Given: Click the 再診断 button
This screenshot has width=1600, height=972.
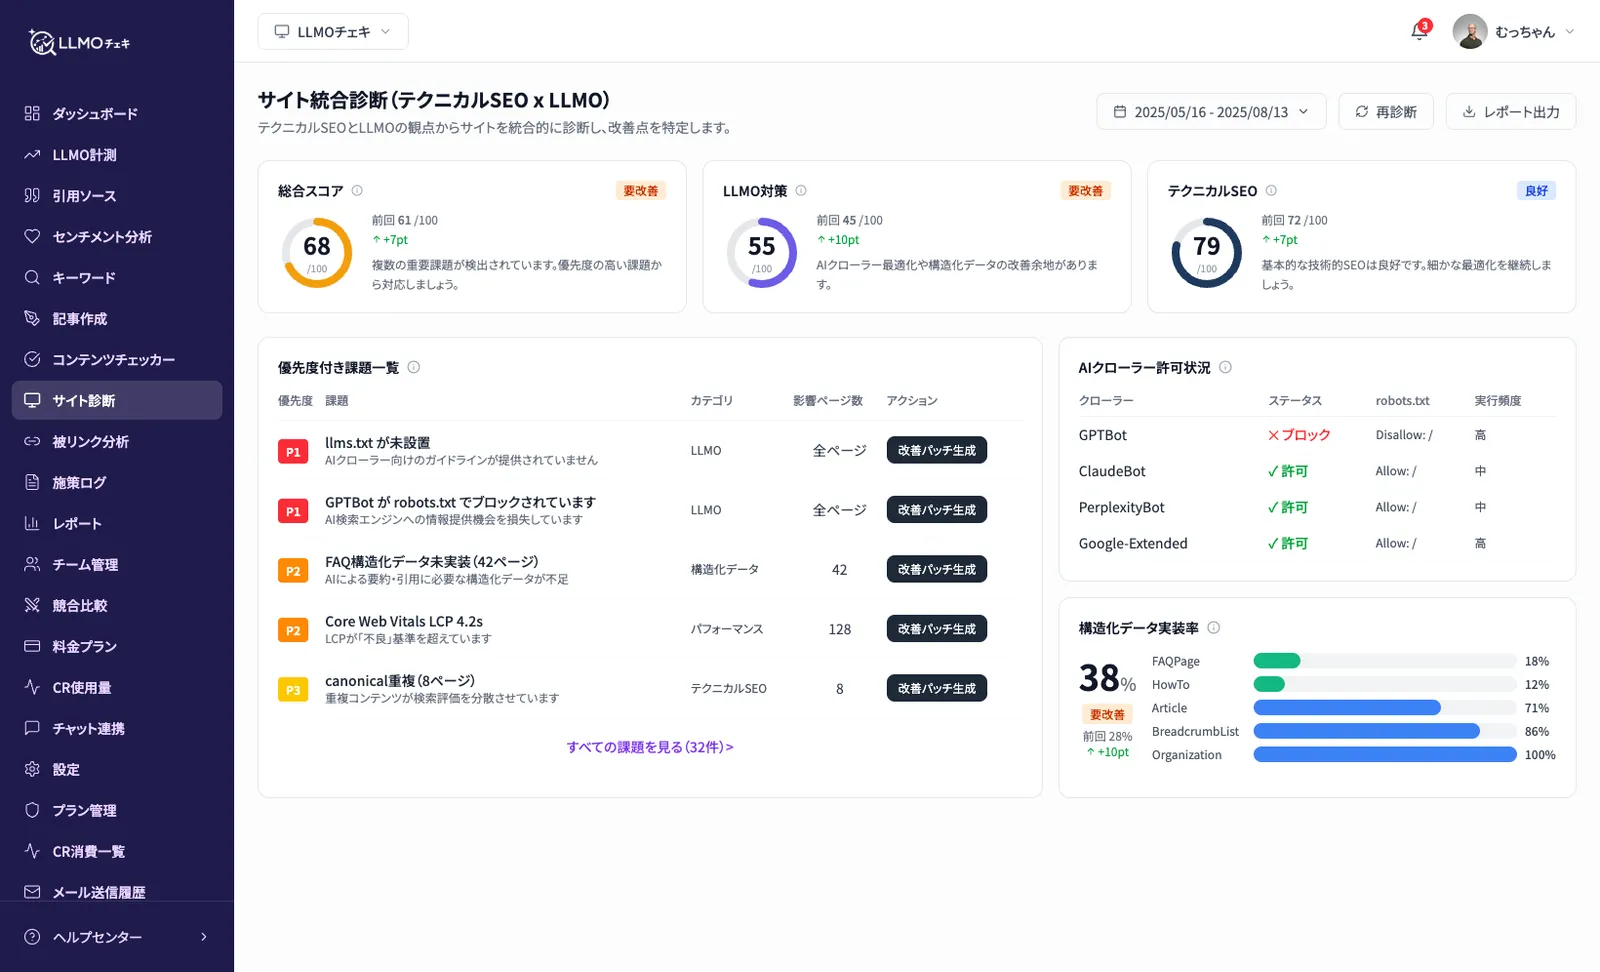Looking at the screenshot, I should pyautogui.click(x=1386, y=112).
